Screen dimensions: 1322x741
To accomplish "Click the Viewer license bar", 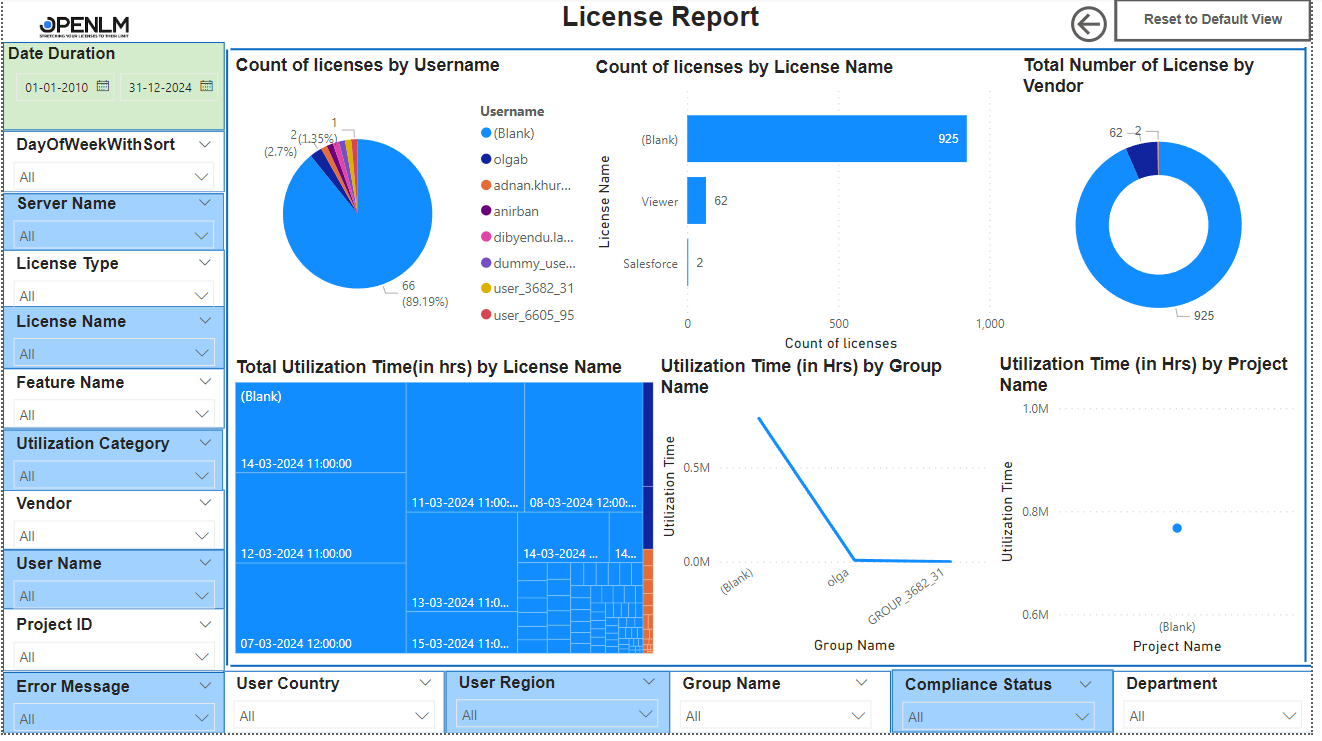I will pyautogui.click(x=696, y=201).
